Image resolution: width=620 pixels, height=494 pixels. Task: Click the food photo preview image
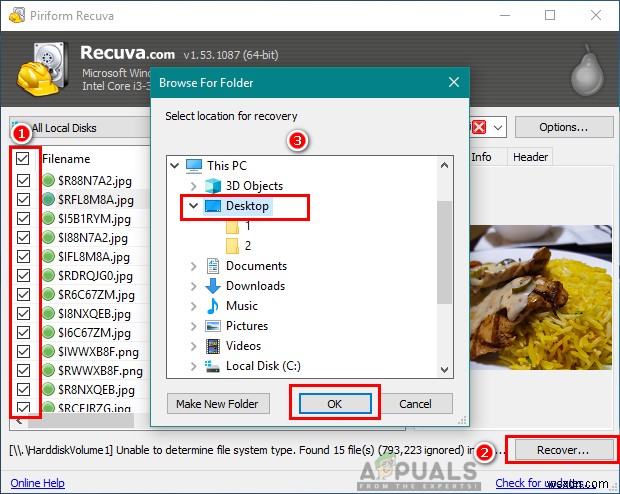[x=541, y=297]
